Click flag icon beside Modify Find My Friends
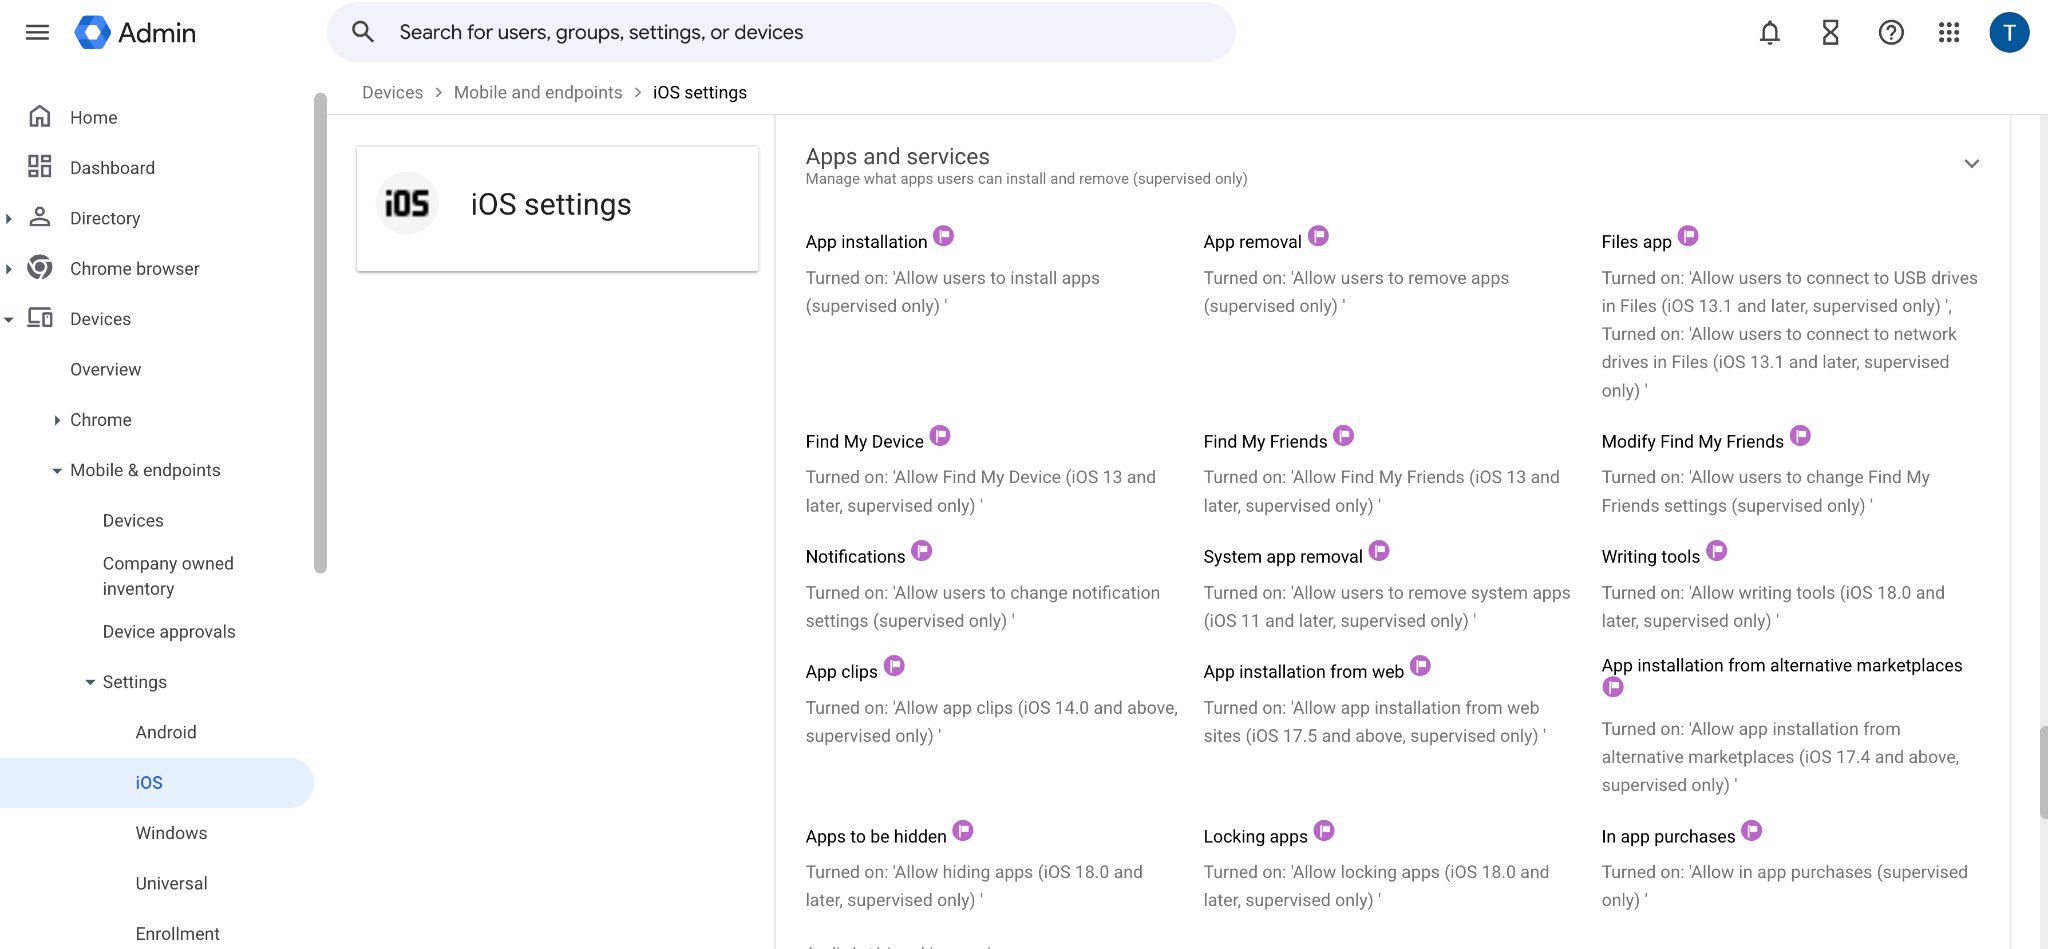This screenshot has height=949, width=2048. coord(1800,436)
